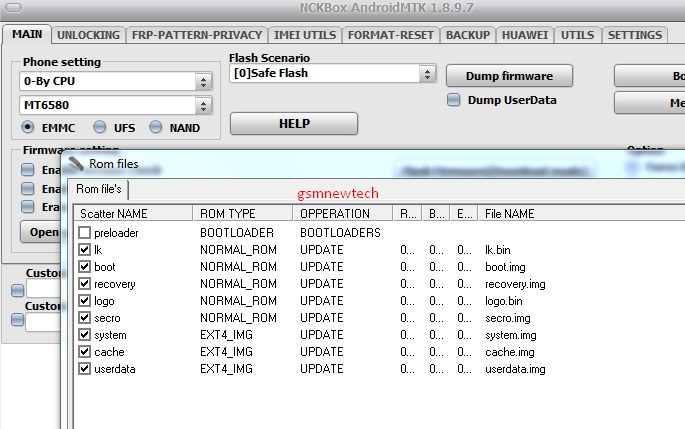
Task: Open the BACKUP tab
Action: tap(468, 35)
